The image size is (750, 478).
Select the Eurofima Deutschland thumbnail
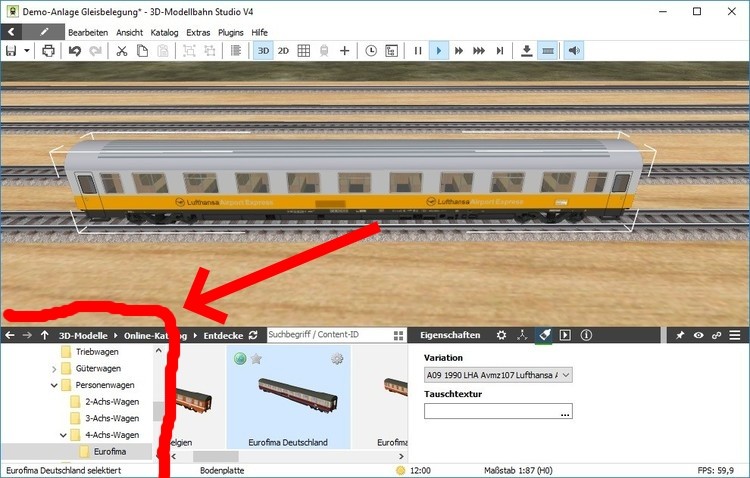click(x=288, y=397)
